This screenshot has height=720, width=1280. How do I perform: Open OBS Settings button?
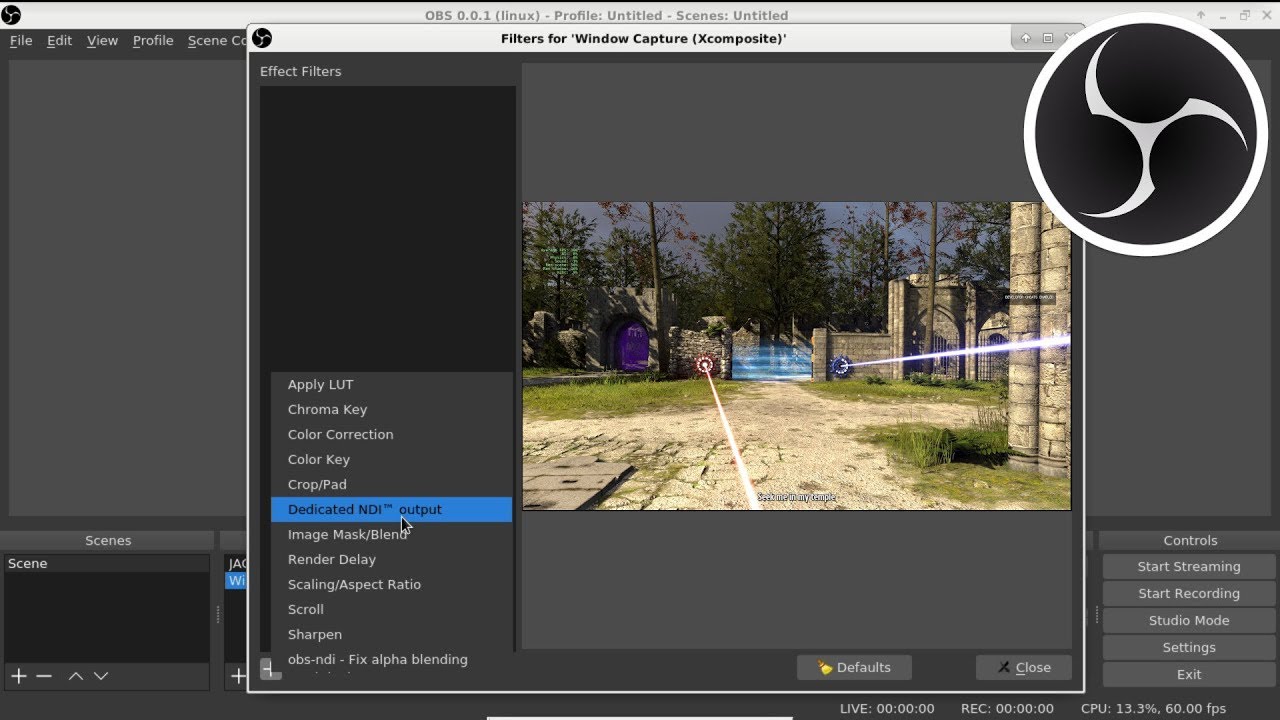click(1189, 647)
